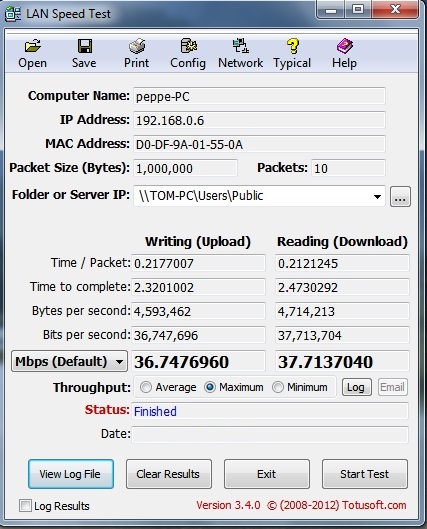Screen dimensions: 427x529
Task: Select the Minimum throughput option
Action: 278,387
